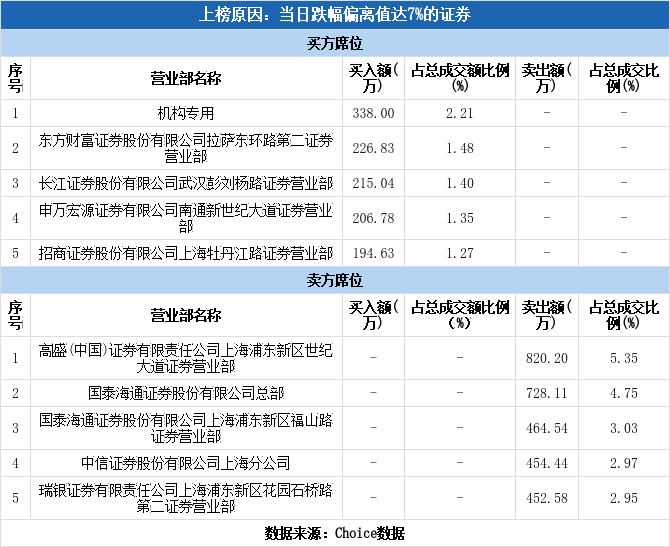The width and height of the screenshot is (670, 547).
Task: Click 营业部名称 header in buyer table
Action: (186, 78)
